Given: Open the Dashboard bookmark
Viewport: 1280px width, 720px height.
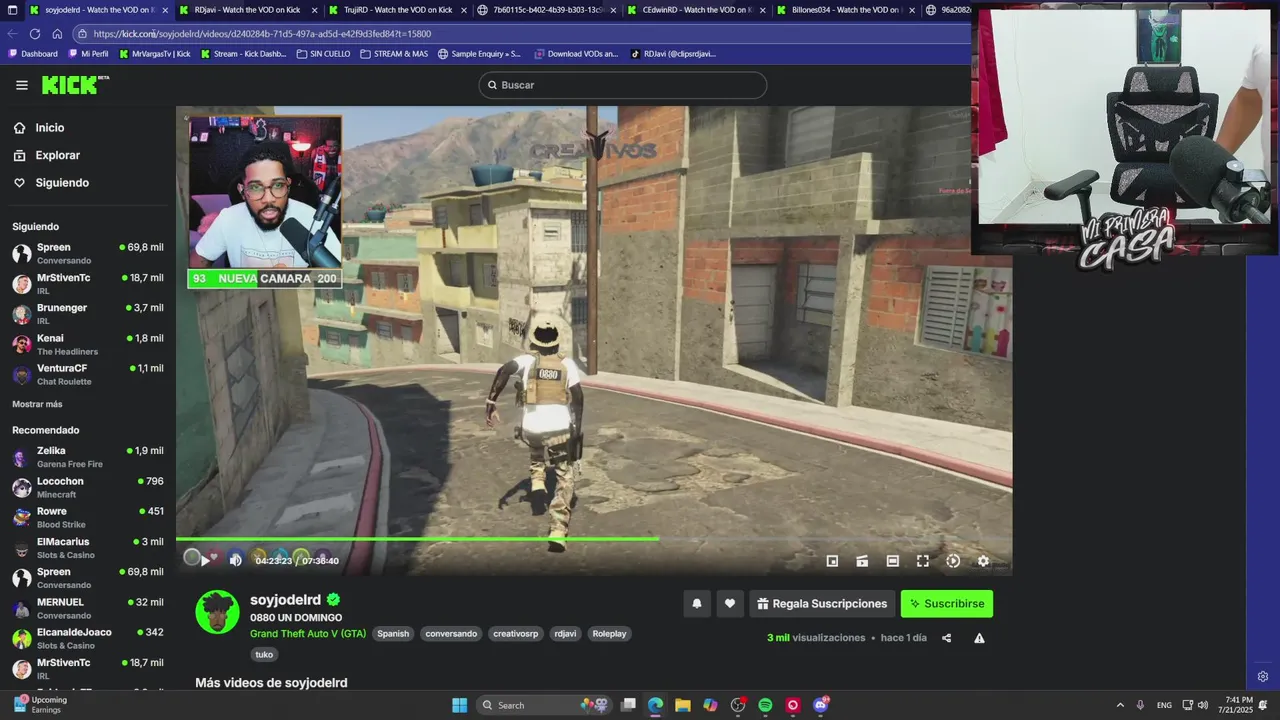Looking at the screenshot, I should [x=33, y=54].
